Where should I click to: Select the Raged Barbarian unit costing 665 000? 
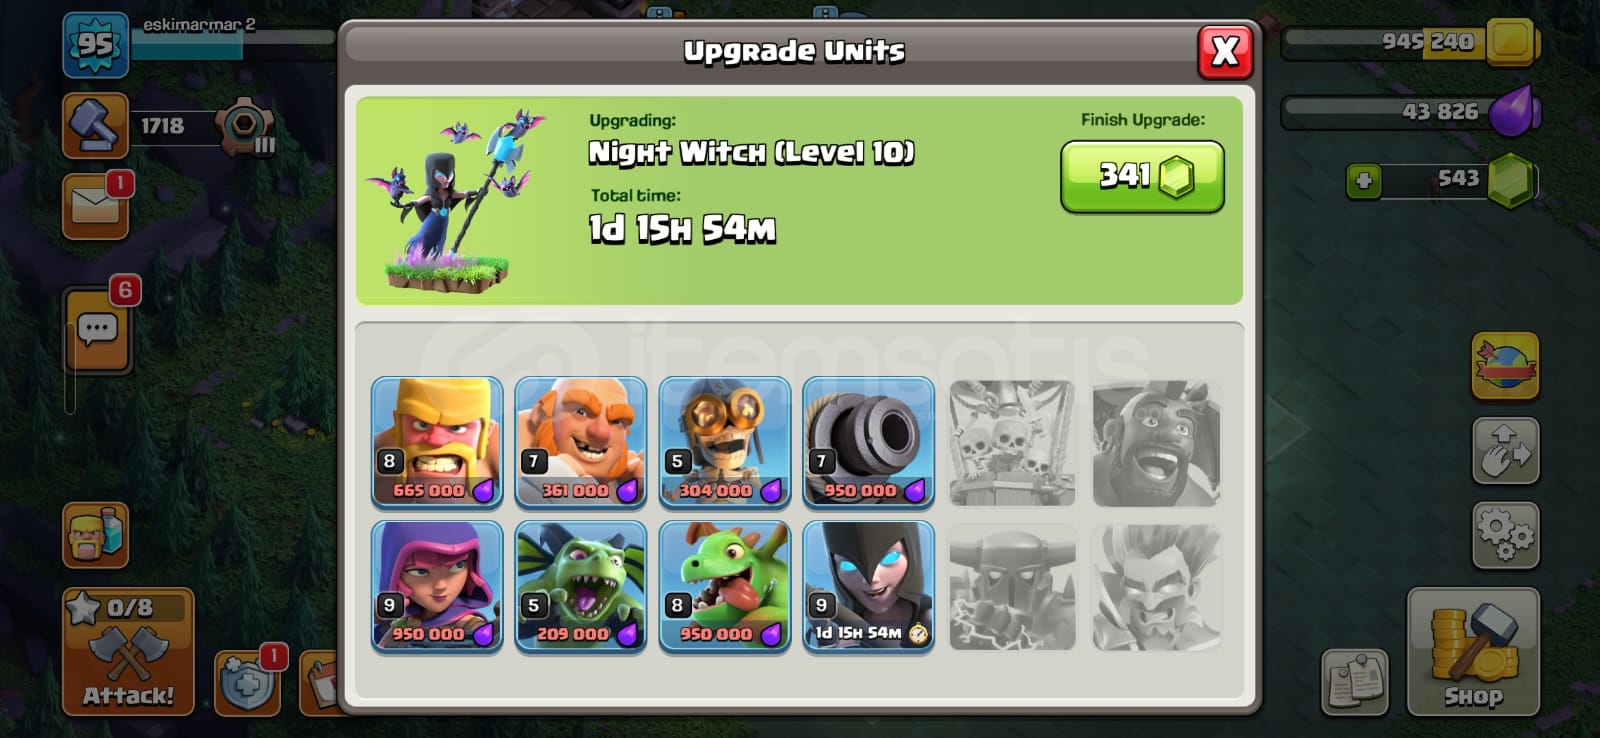(x=437, y=443)
